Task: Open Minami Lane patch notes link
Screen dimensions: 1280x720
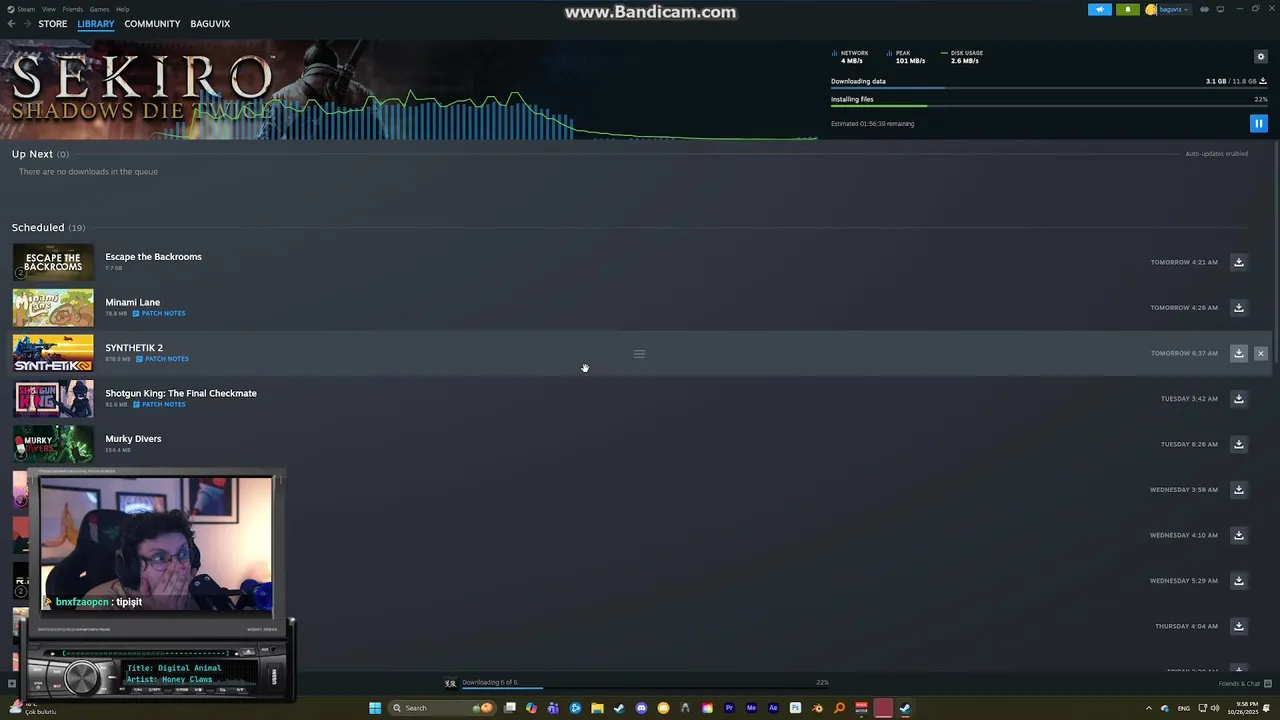Action: 159,313
